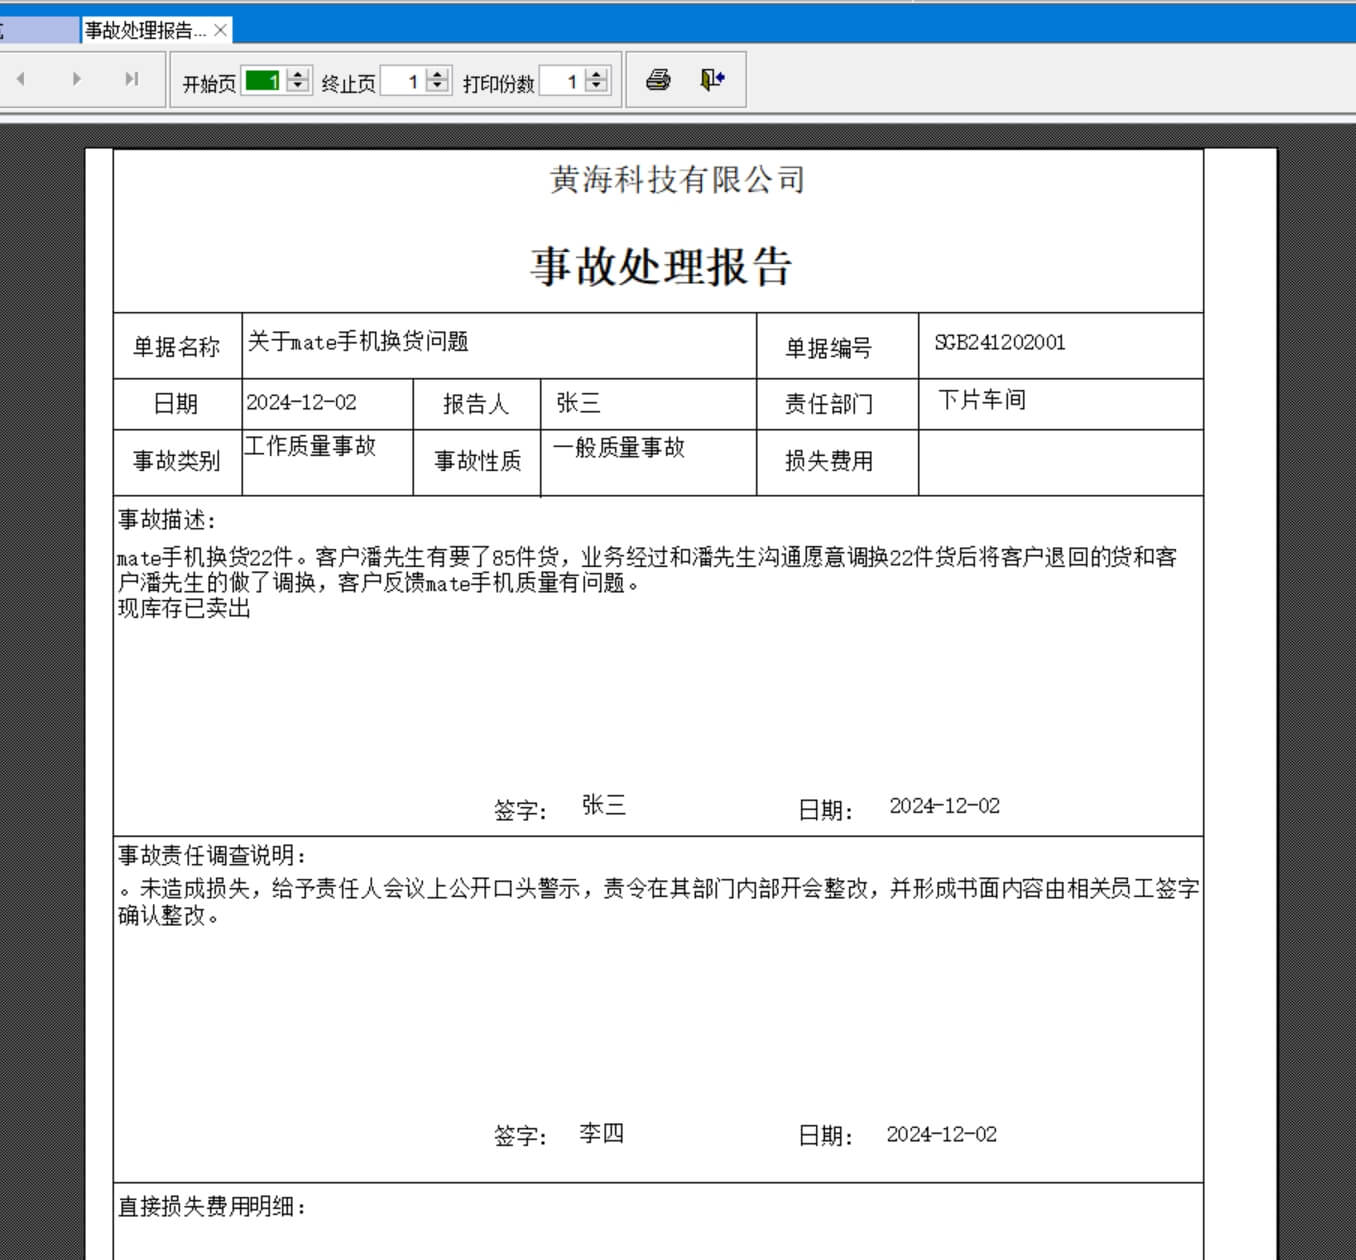The height and width of the screenshot is (1260, 1356).
Task: Increase 终止页 with the up arrow
Action: [438, 75]
